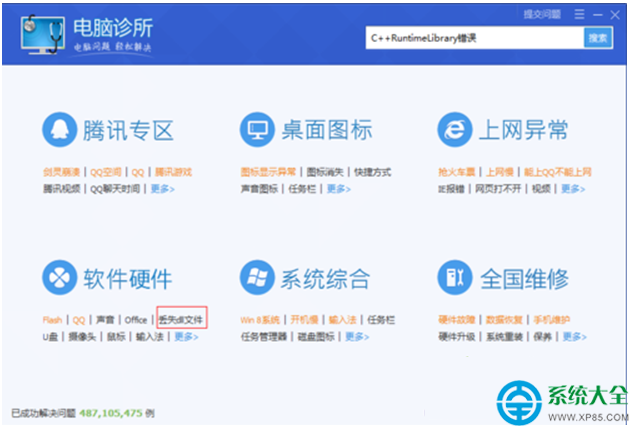Open the U盘 link
The image size is (631, 428).
[x=50, y=337]
